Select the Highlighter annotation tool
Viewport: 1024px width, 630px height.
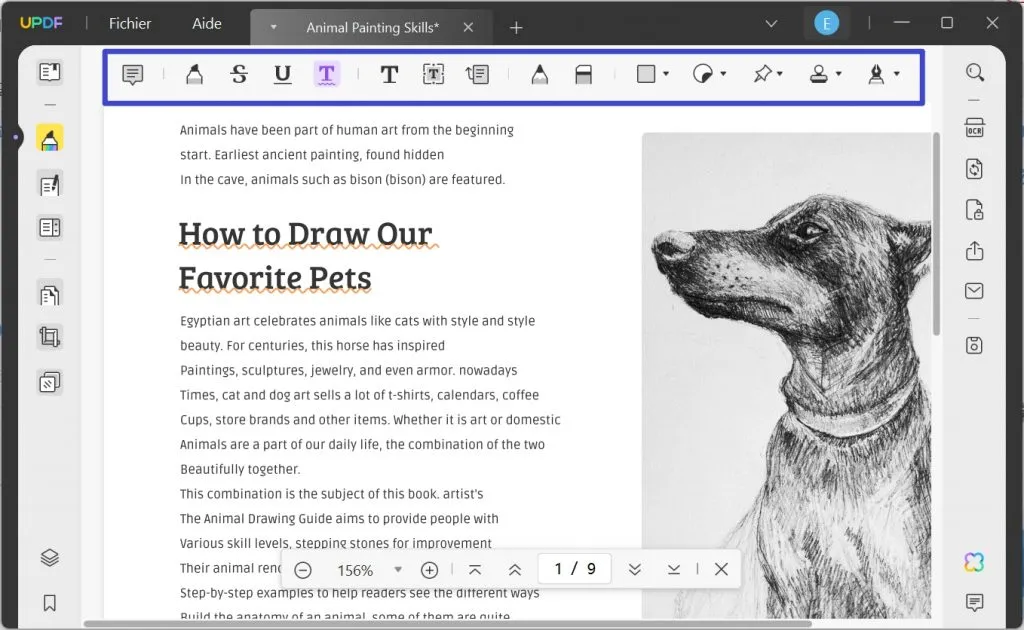pyautogui.click(x=193, y=73)
